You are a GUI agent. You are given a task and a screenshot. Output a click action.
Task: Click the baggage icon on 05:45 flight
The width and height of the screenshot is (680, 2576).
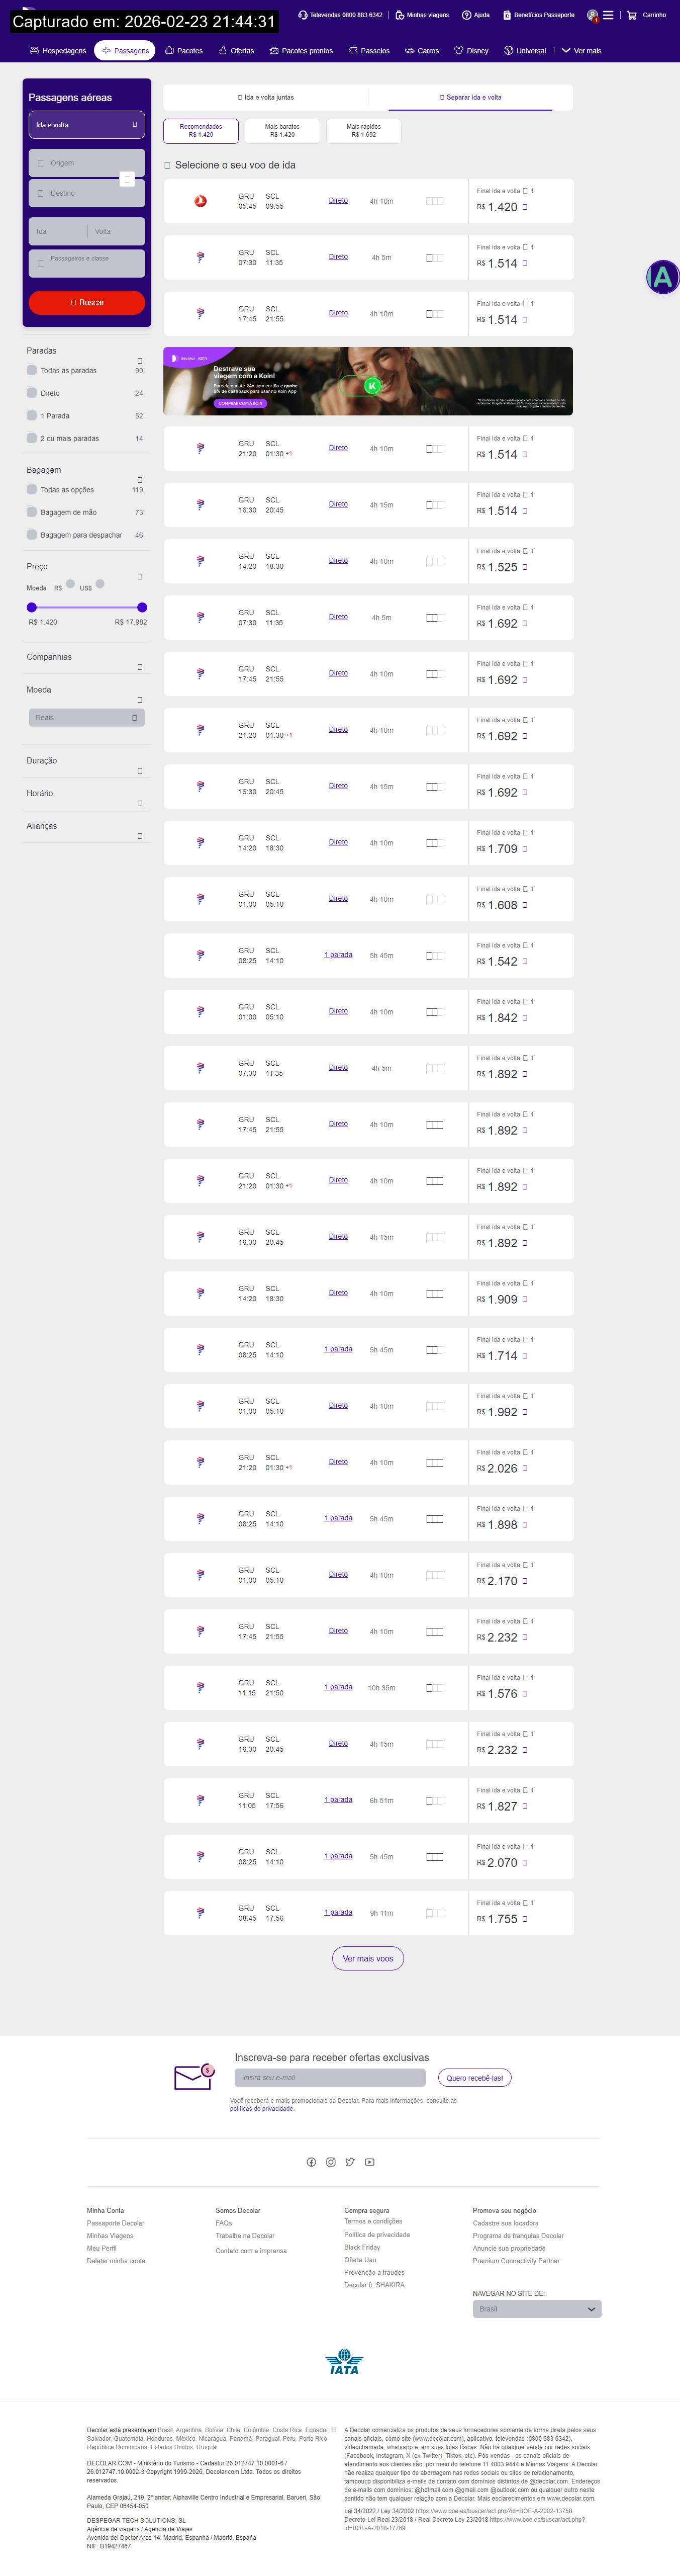[434, 201]
